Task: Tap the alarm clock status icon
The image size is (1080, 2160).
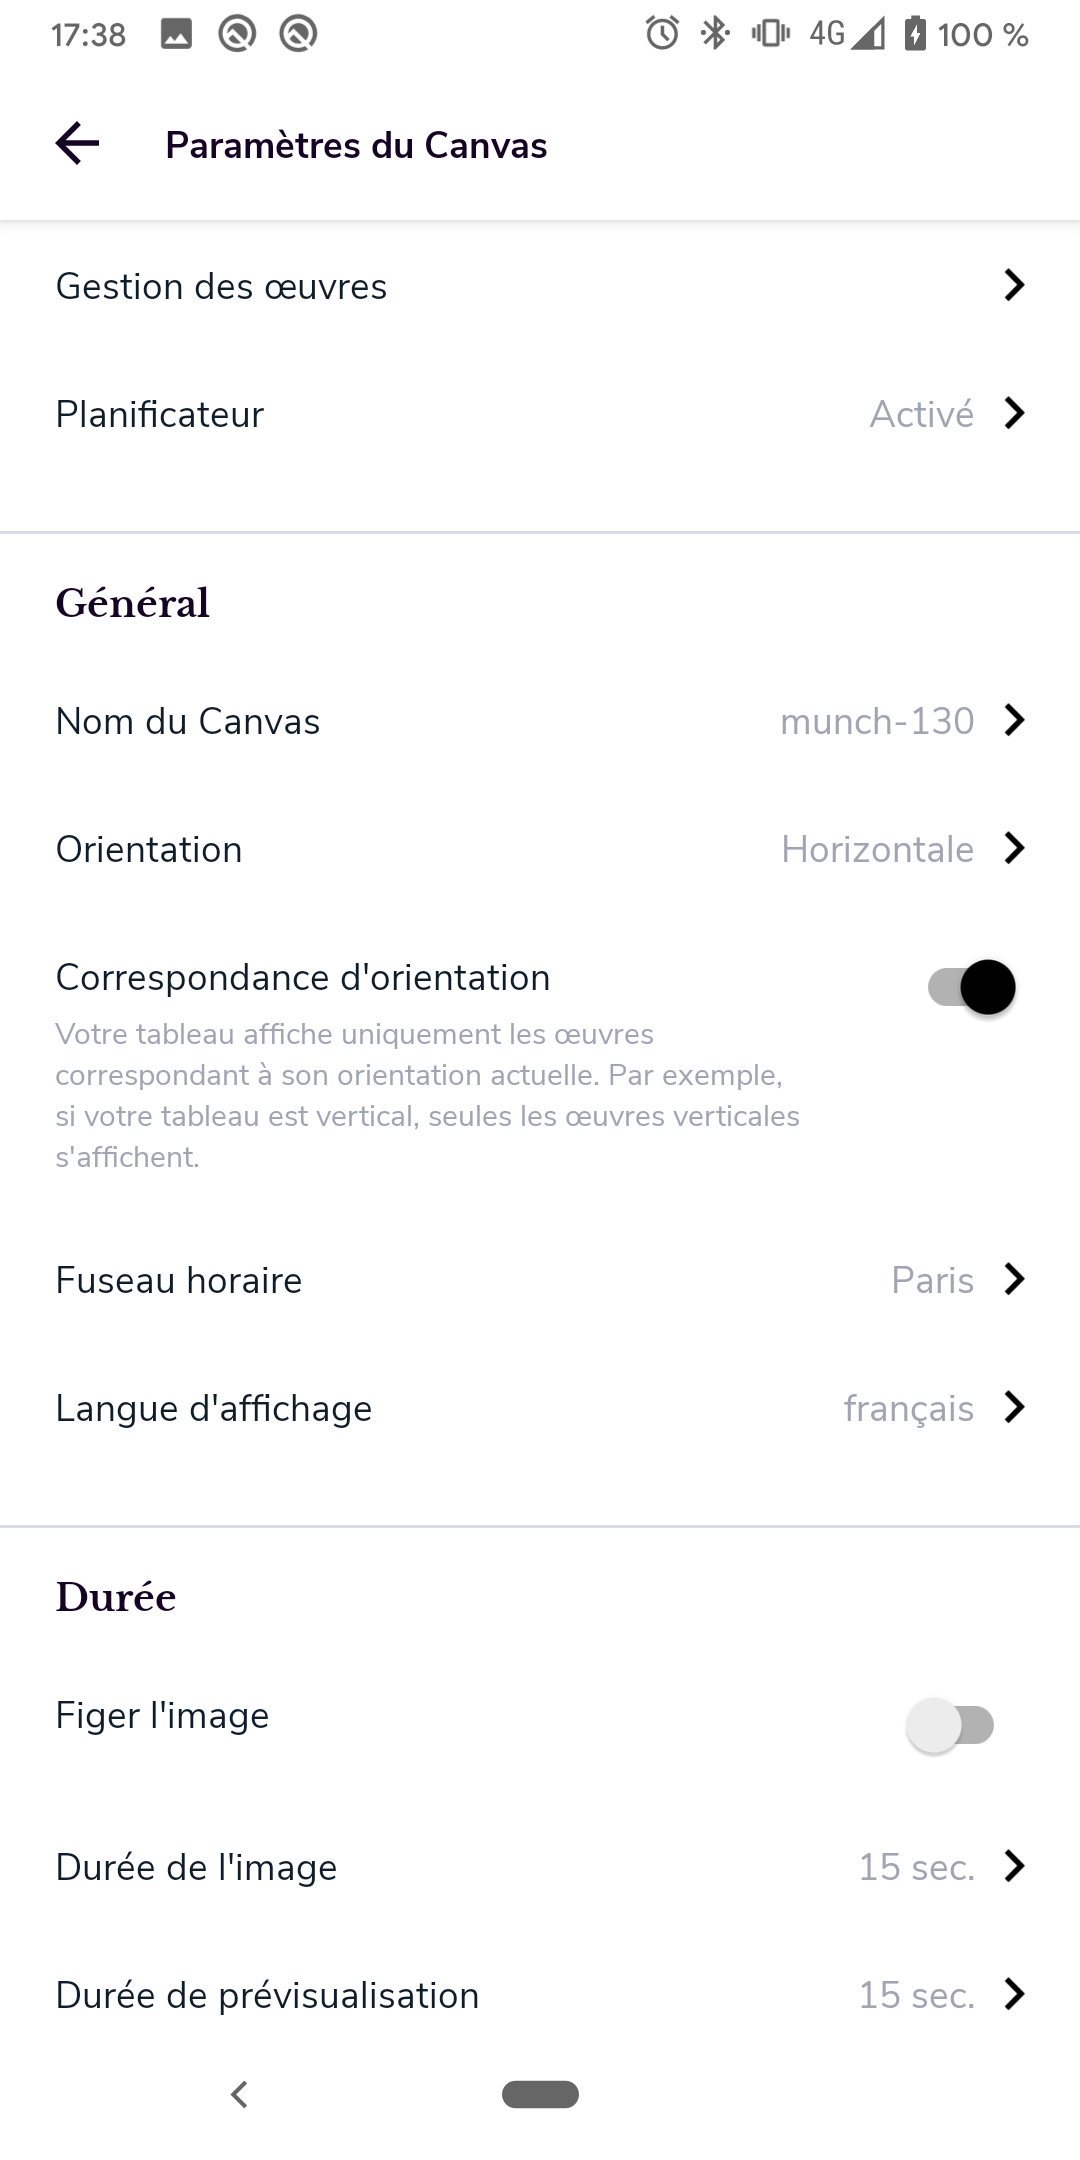Action: point(662,34)
